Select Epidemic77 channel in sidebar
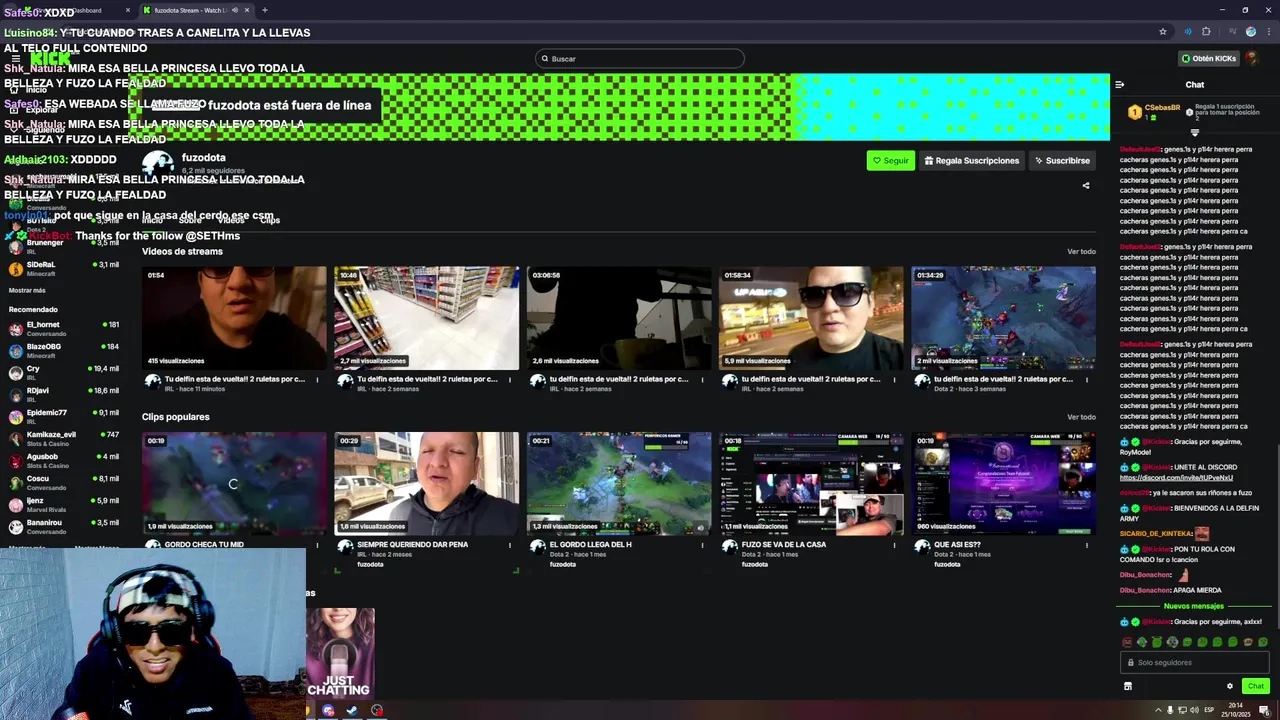 click(x=64, y=417)
